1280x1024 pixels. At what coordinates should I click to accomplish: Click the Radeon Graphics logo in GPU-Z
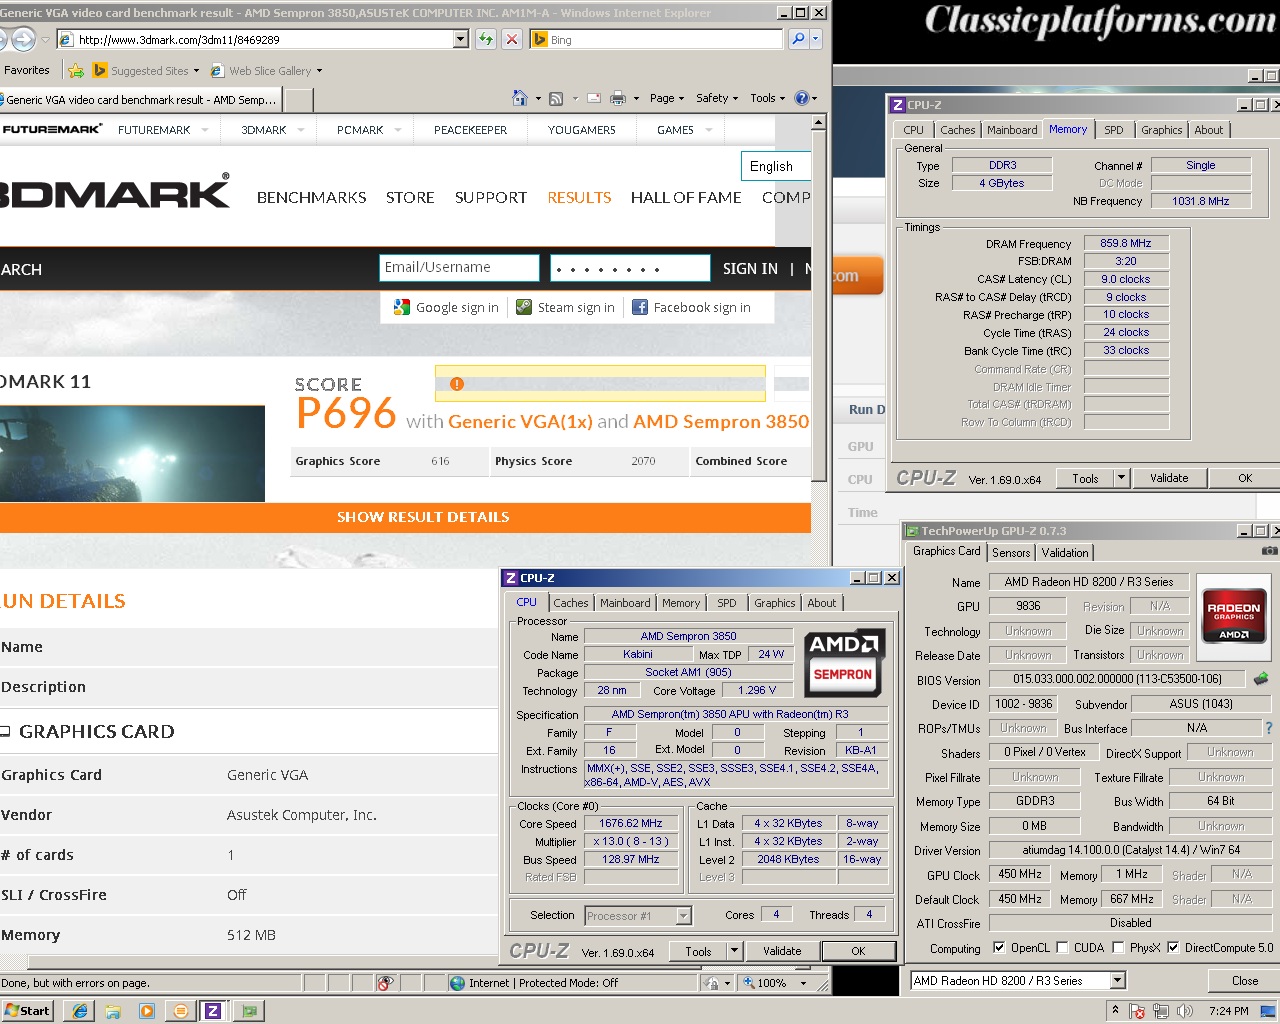coord(1233,616)
